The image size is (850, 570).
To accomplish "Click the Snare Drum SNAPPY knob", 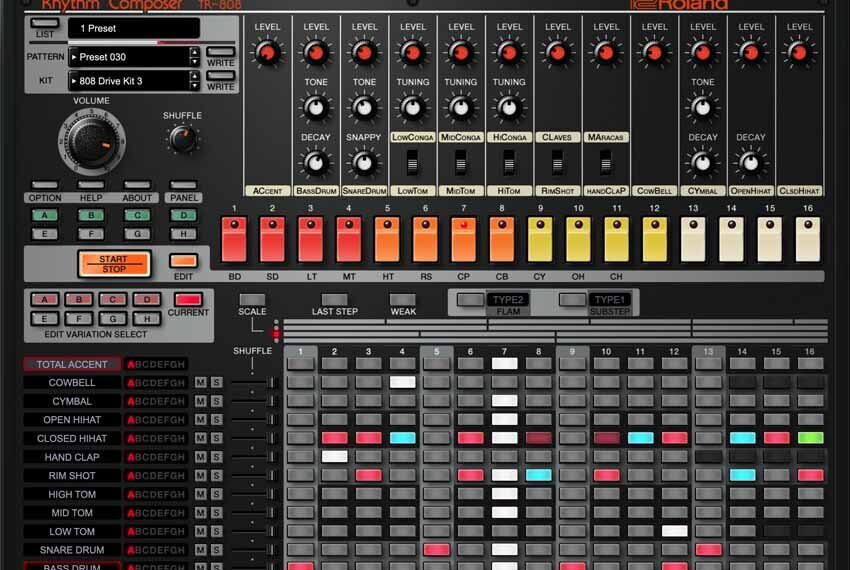I will click(364, 163).
